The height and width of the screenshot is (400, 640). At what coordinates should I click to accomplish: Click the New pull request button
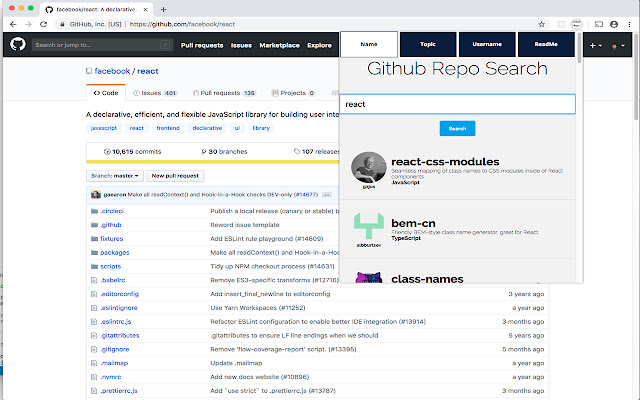pyautogui.click(x=175, y=176)
